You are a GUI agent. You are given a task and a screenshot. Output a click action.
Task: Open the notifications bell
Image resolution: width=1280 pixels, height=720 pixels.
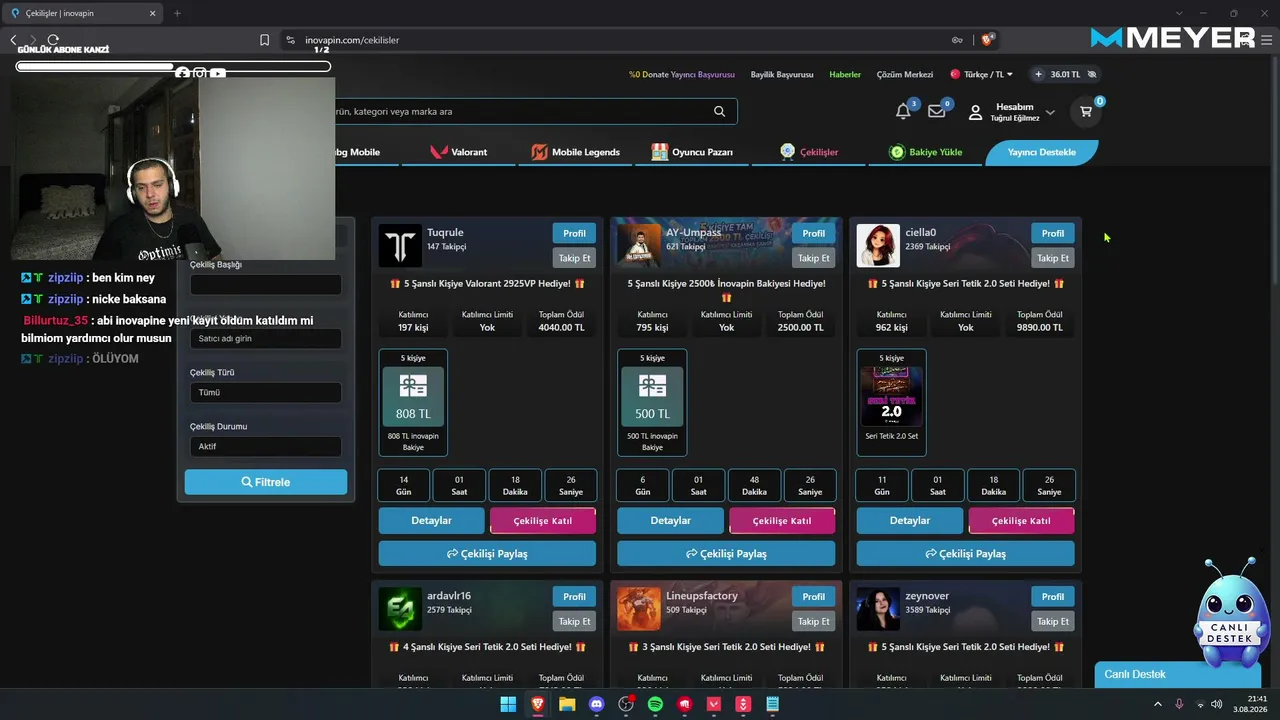[x=903, y=111]
